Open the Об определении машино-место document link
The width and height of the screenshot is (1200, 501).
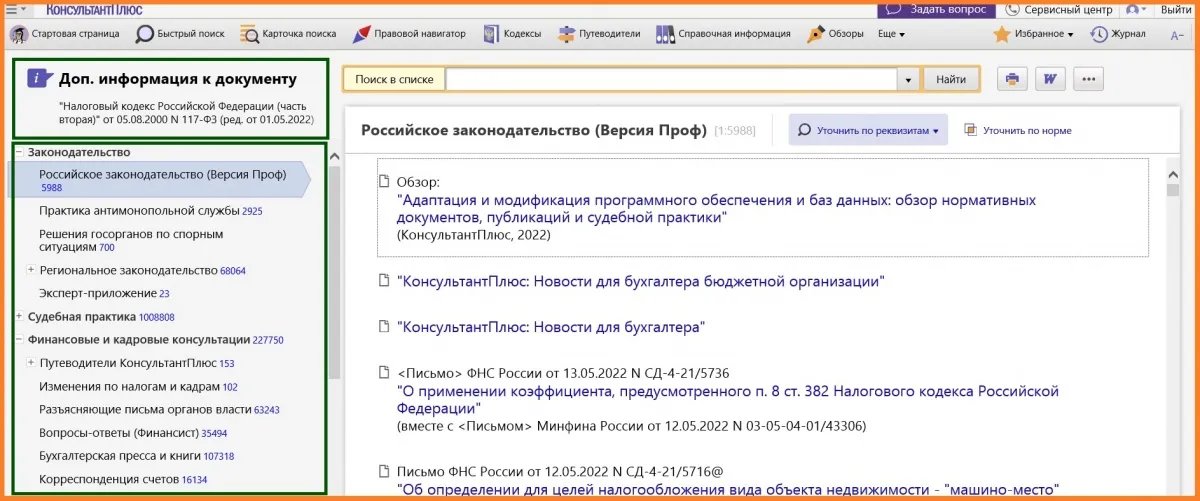[727, 489]
